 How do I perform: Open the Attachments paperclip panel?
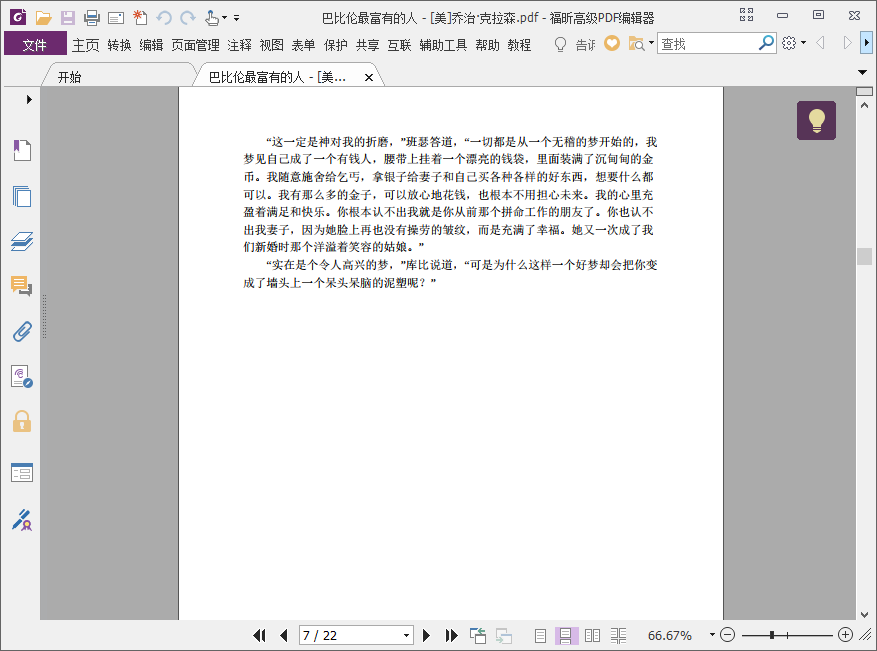tap(22, 331)
